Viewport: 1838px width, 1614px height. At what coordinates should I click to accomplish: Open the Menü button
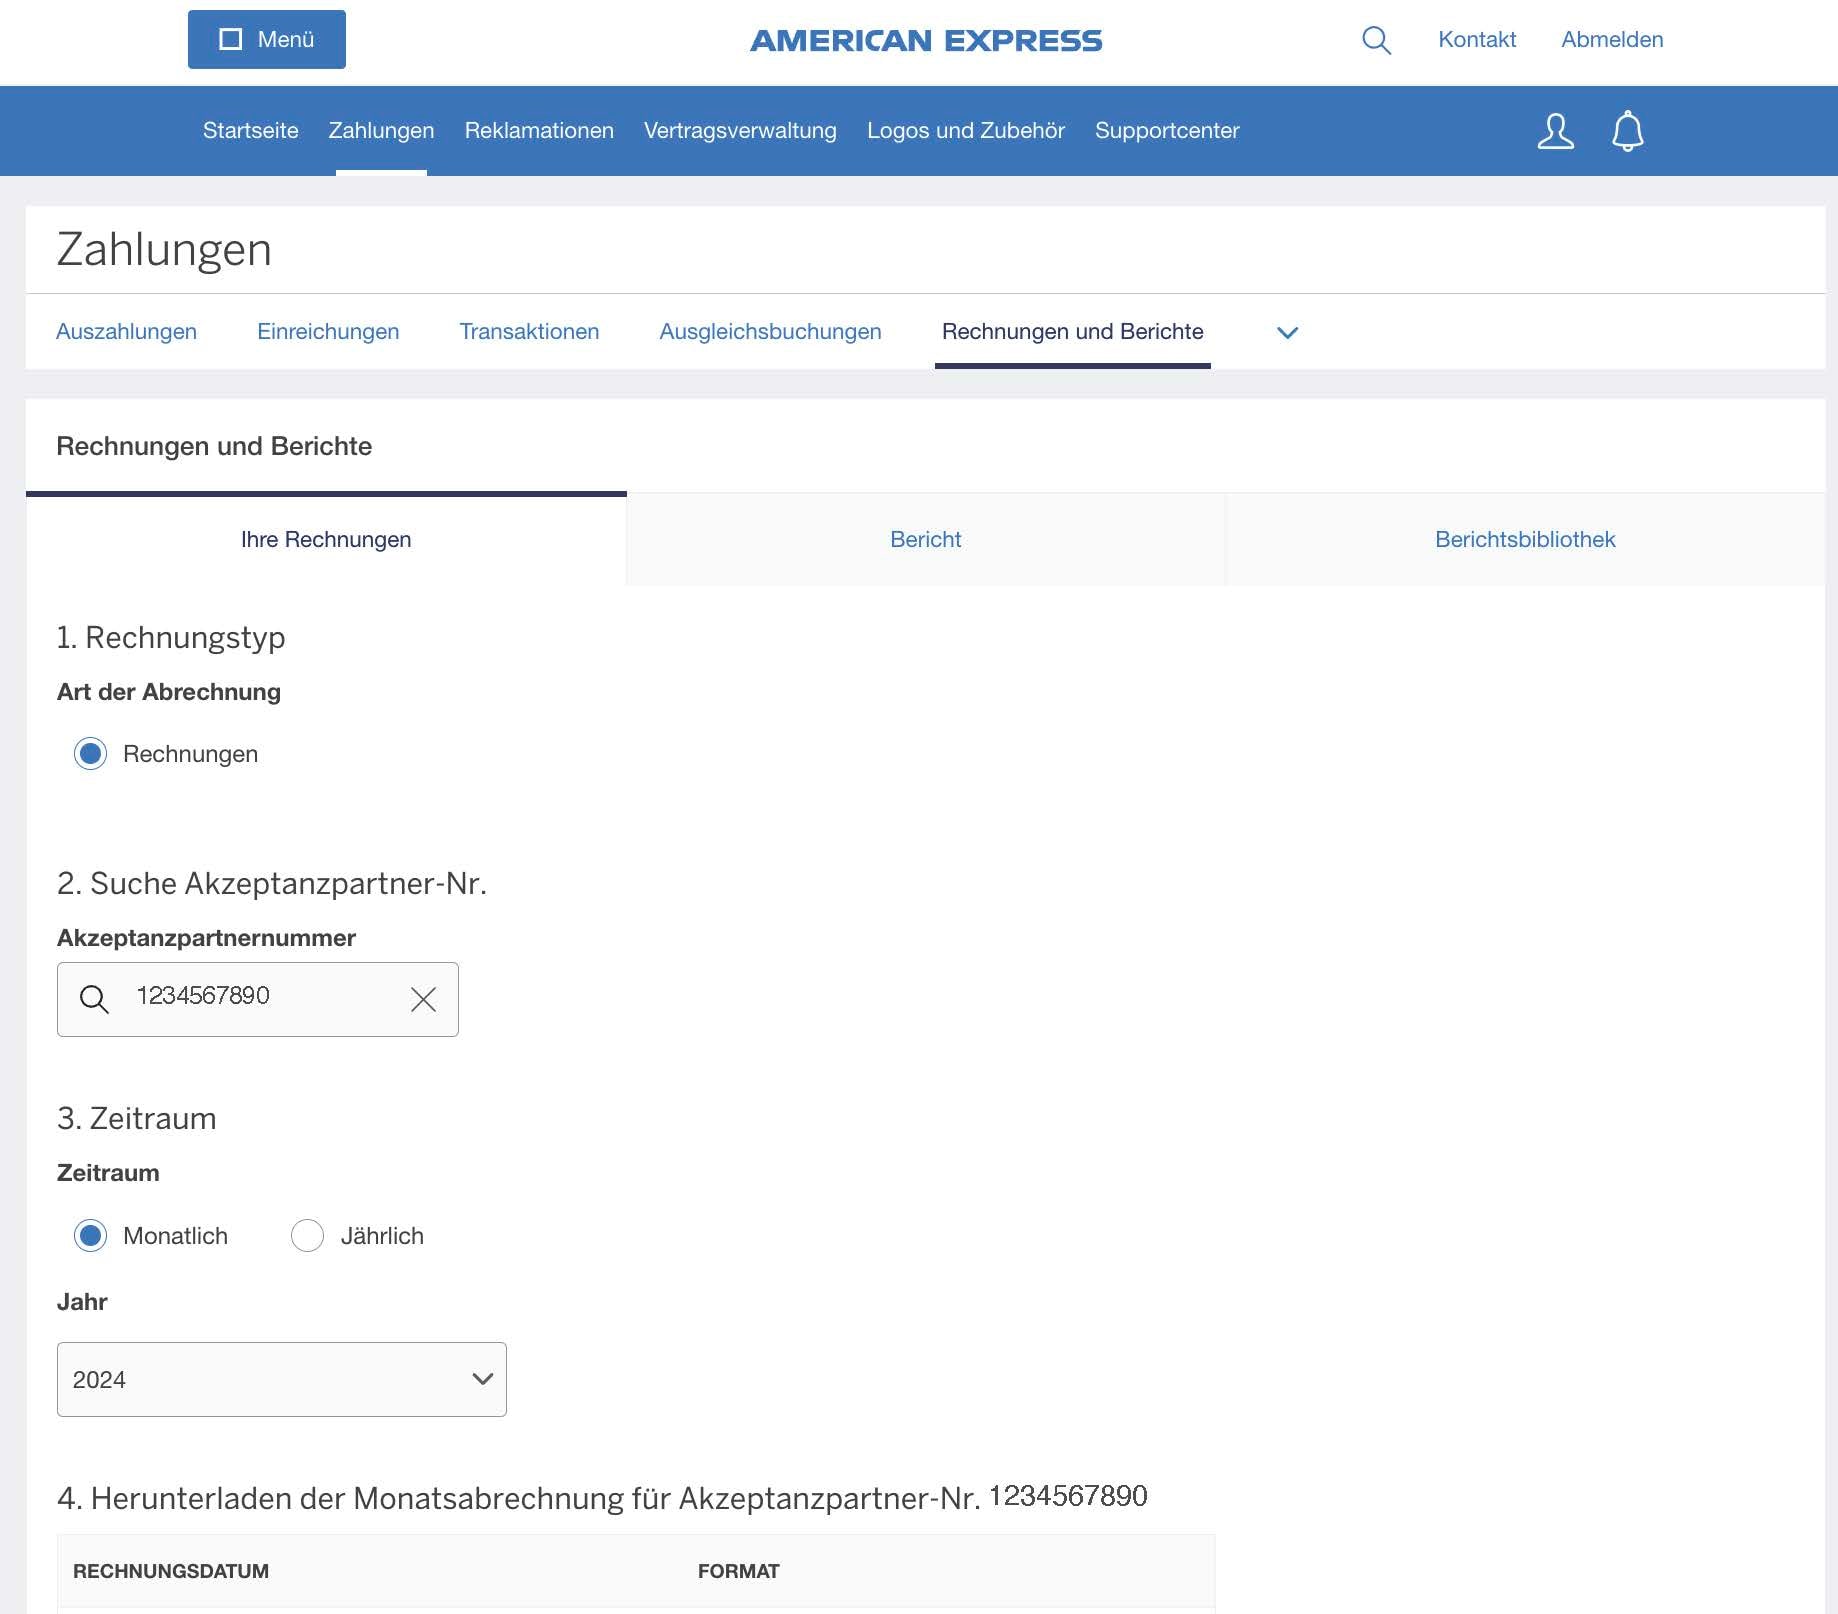[267, 40]
